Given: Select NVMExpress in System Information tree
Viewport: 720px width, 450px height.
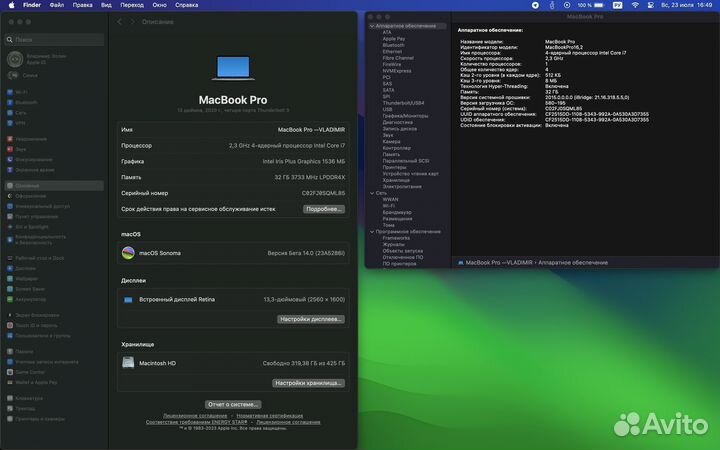Looking at the screenshot, I should pos(397,71).
